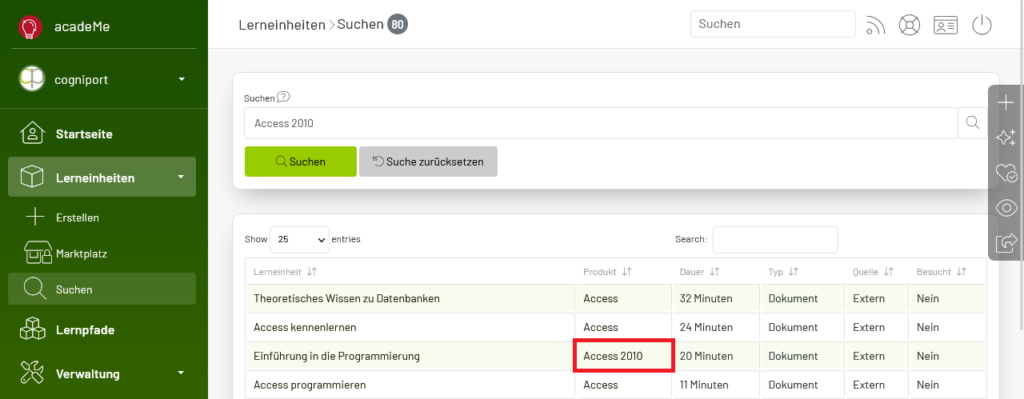This screenshot has height=399, width=1024.
Task: Sort by Produkt column arrows
Action: pos(626,272)
